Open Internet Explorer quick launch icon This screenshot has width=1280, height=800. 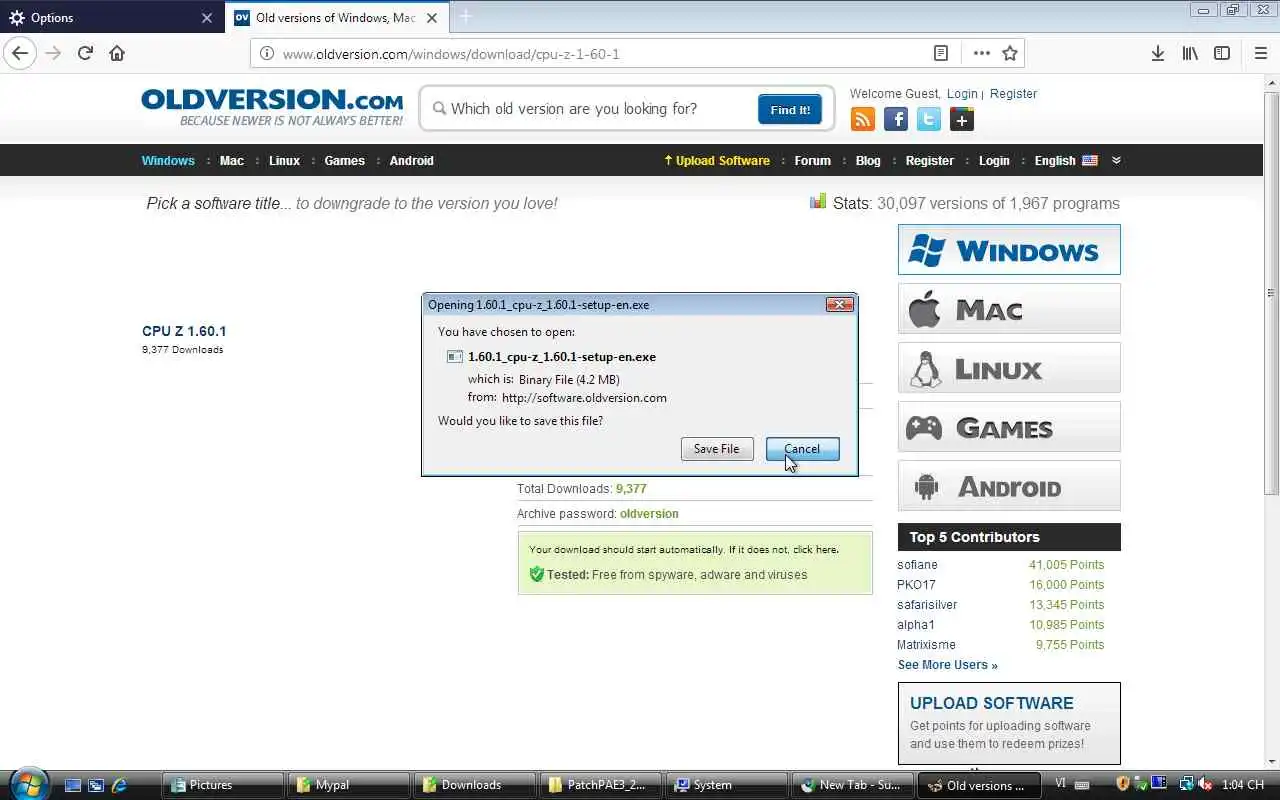point(119,785)
